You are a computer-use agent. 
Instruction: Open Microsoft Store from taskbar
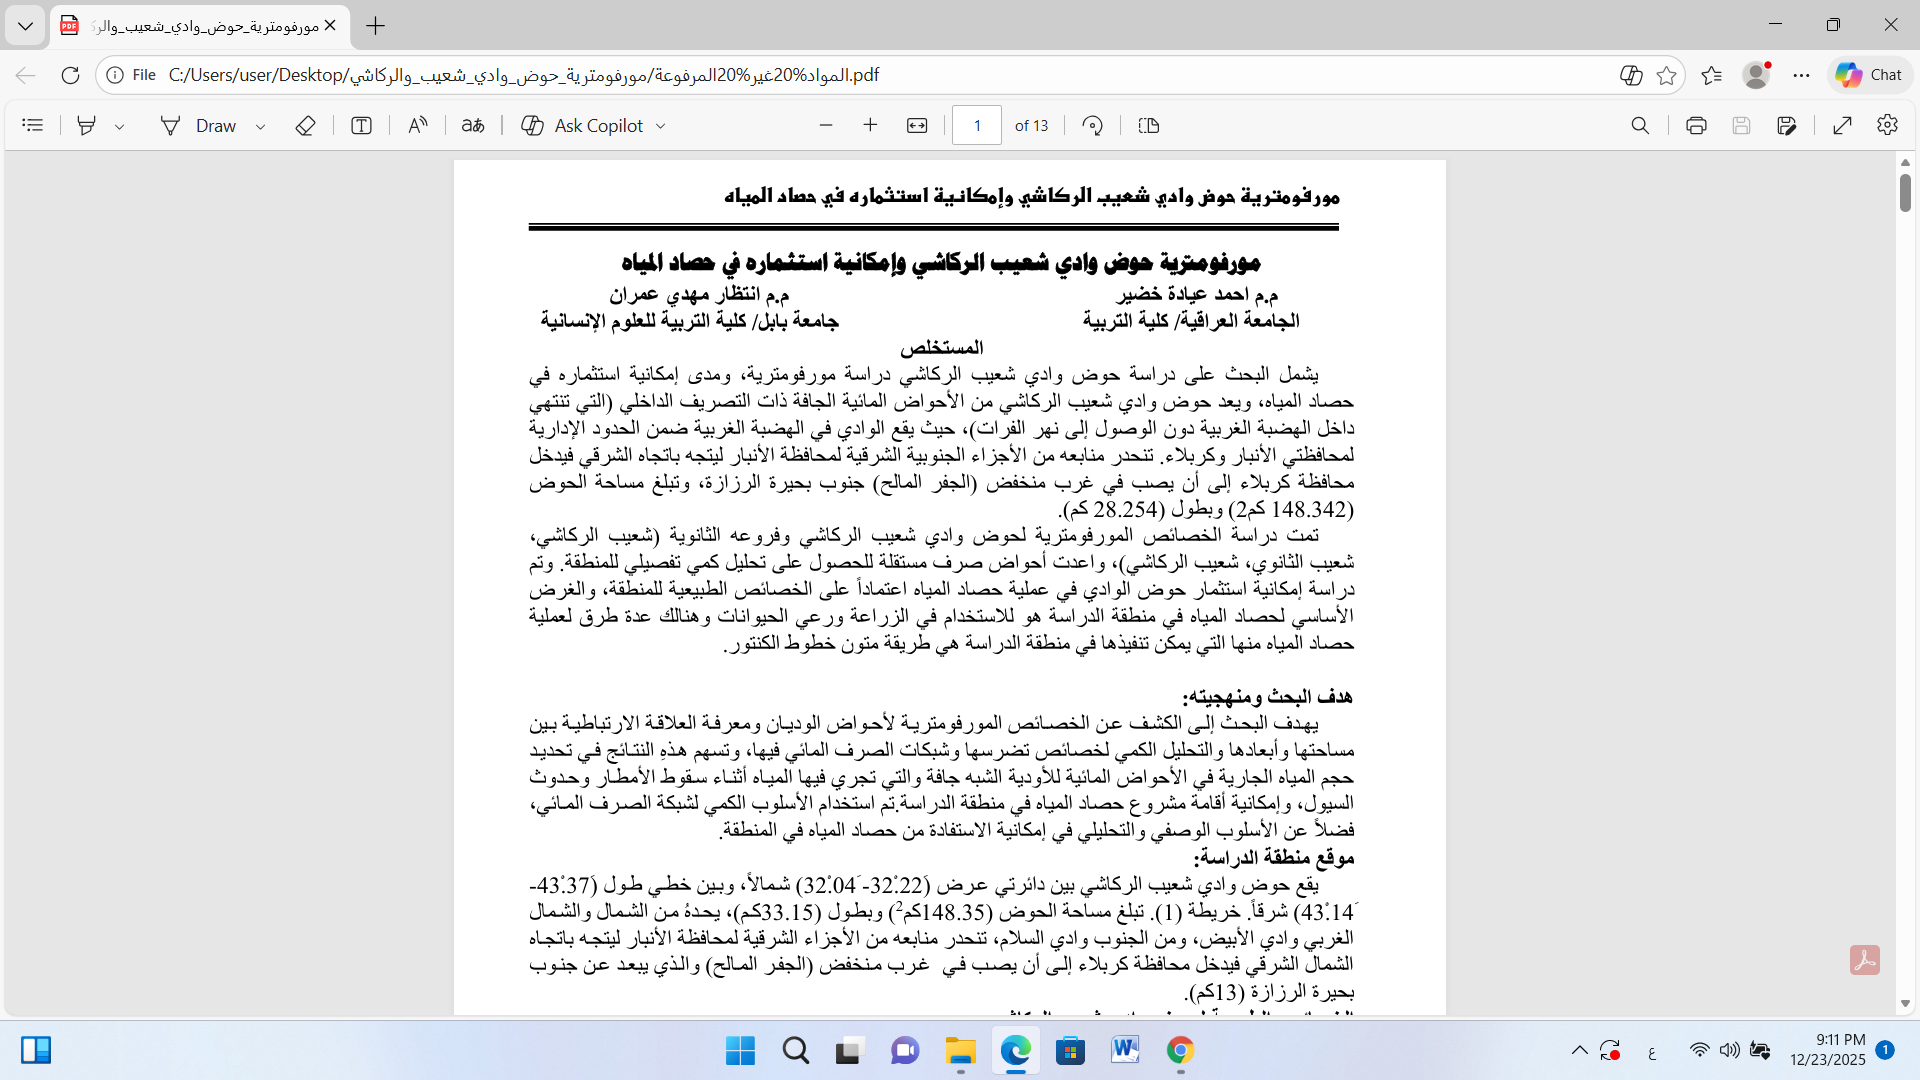1071,1051
